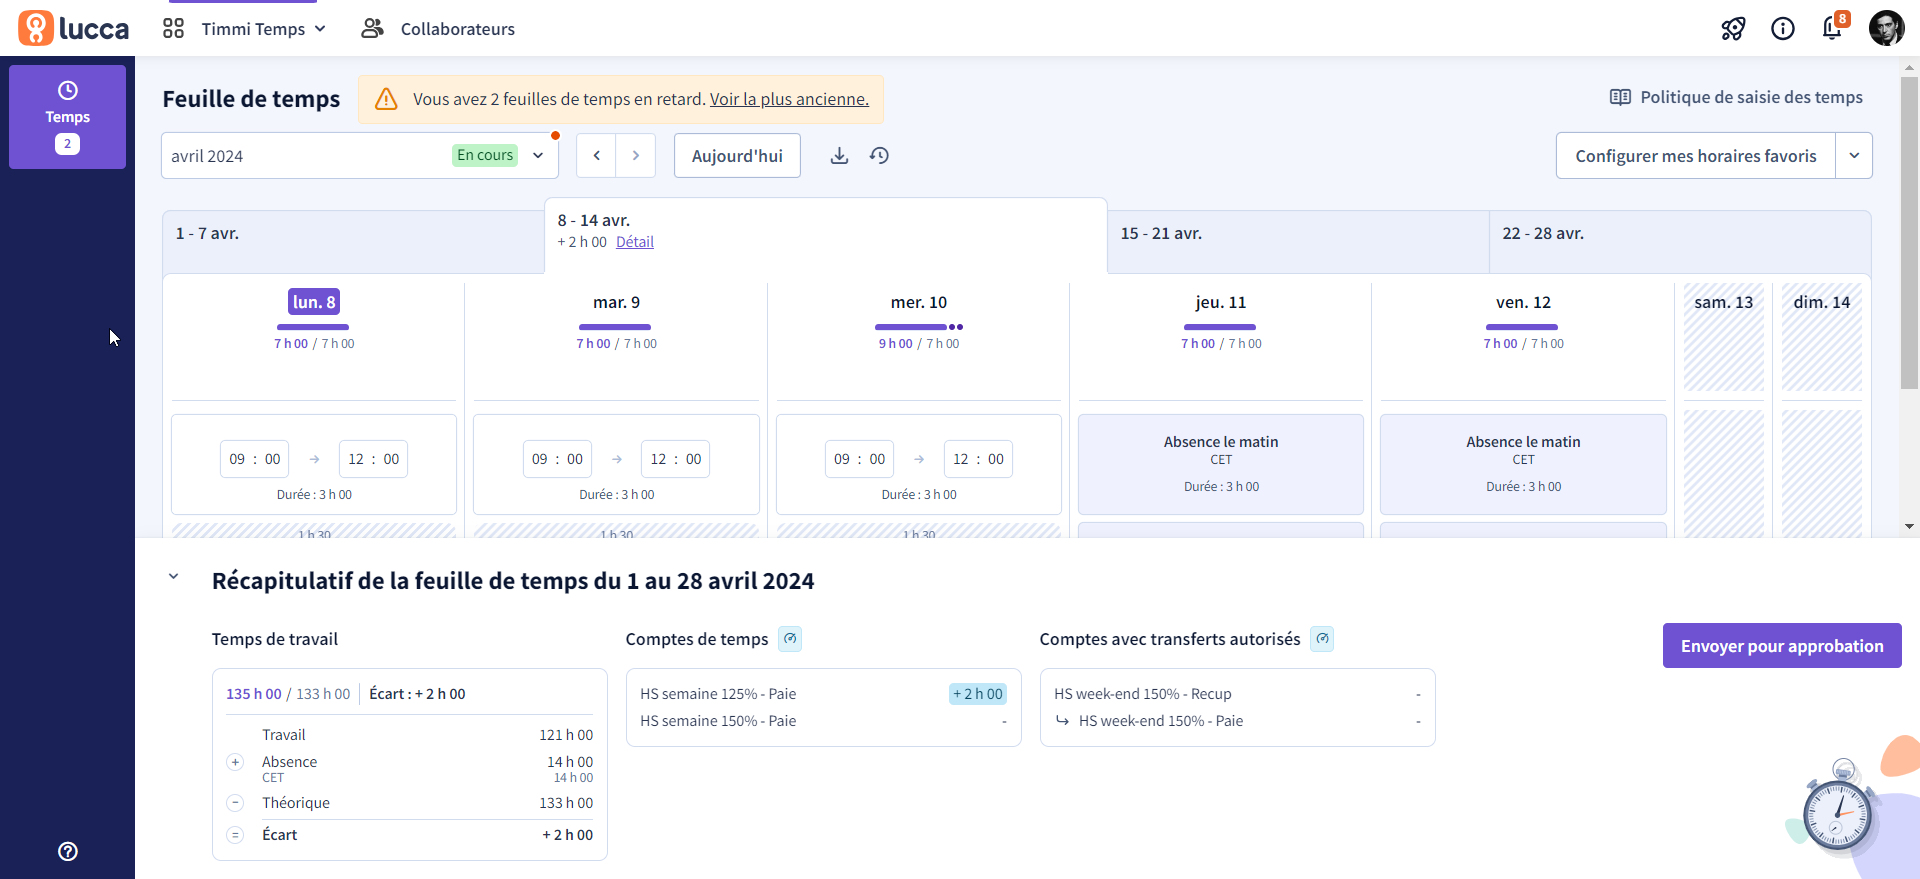Edit Monday's 09:00 start time field
Screen dimensions: 1920x879
click(255, 459)
